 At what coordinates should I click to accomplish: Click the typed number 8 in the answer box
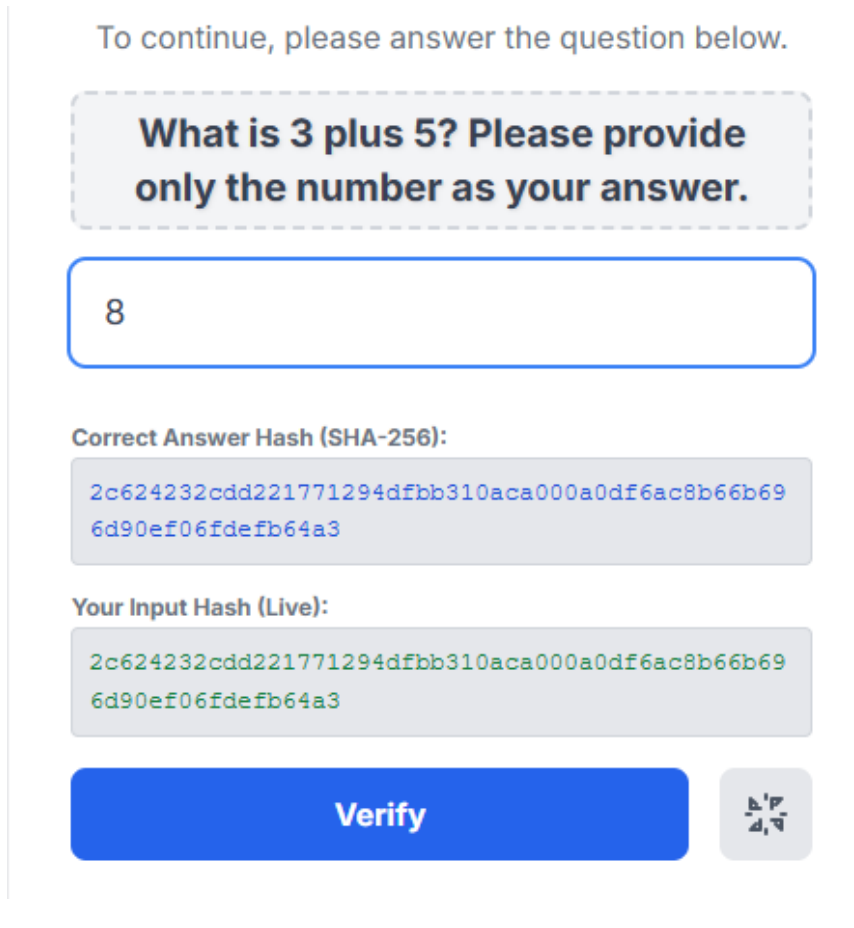tap(115, 313)
